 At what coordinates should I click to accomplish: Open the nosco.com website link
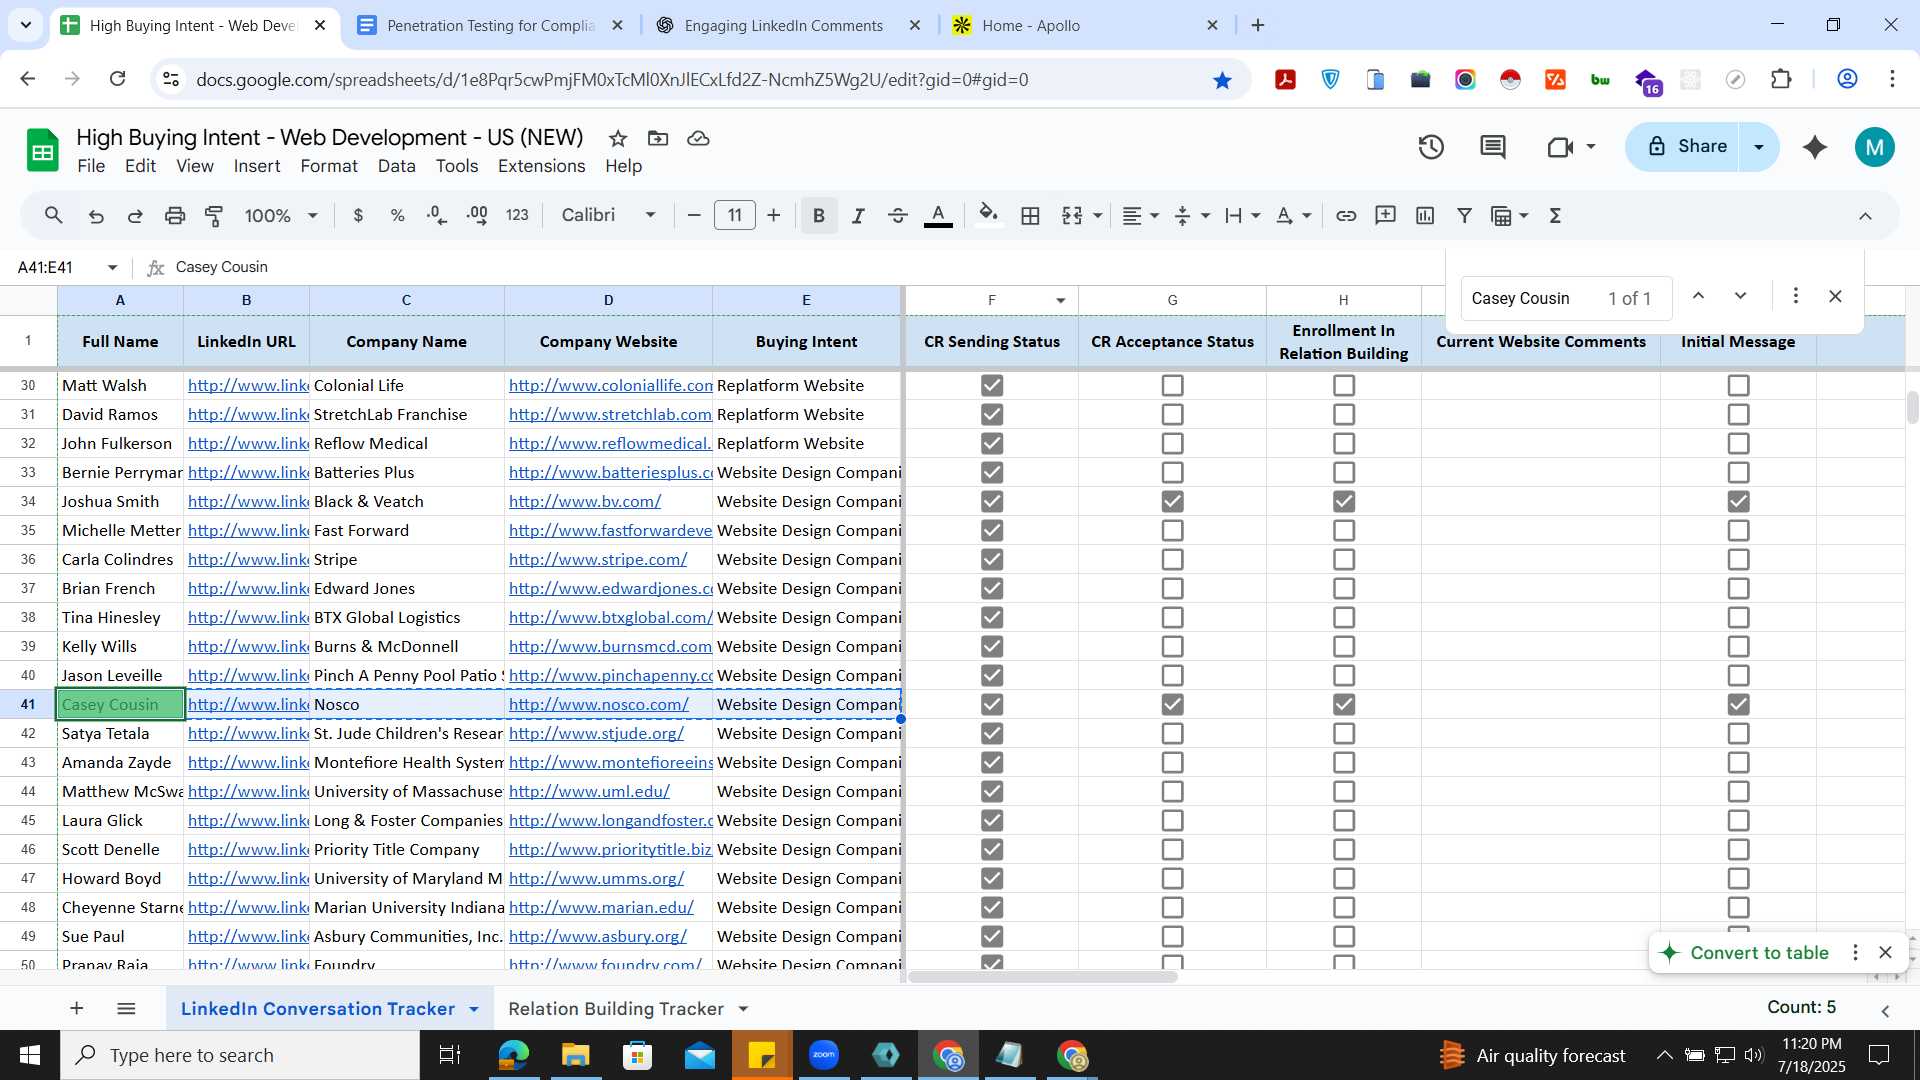click(598, 704)
